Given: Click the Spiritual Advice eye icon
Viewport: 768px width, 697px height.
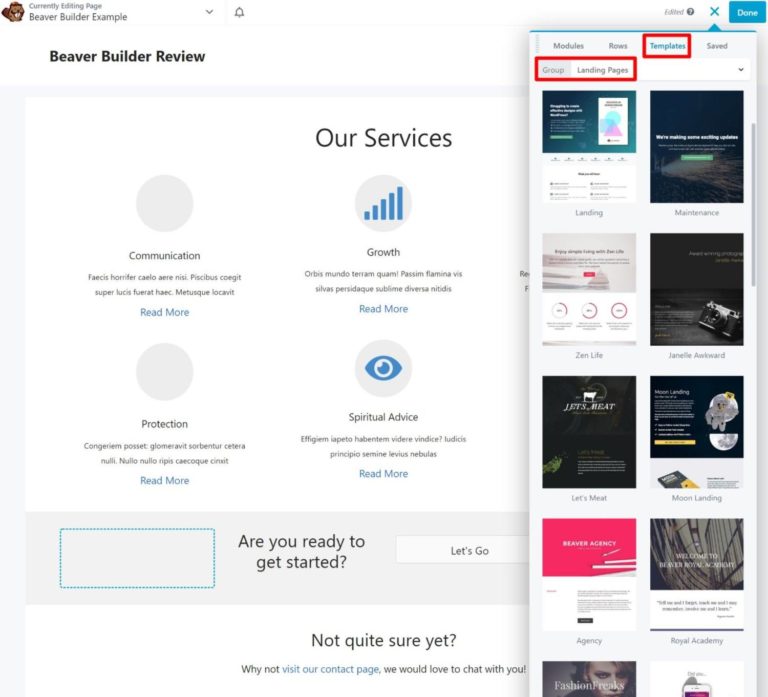Looking at the screenshot, I should [383, 368].
